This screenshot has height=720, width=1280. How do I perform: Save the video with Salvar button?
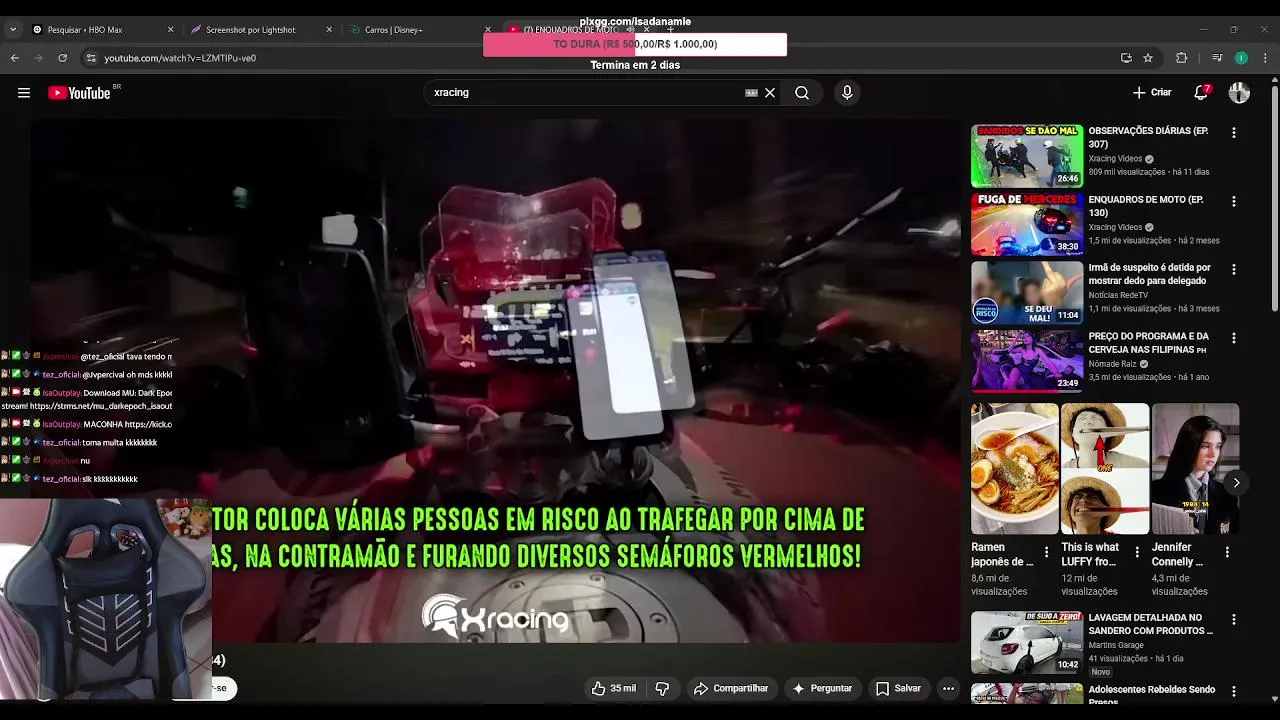click(x=898, y=688)
